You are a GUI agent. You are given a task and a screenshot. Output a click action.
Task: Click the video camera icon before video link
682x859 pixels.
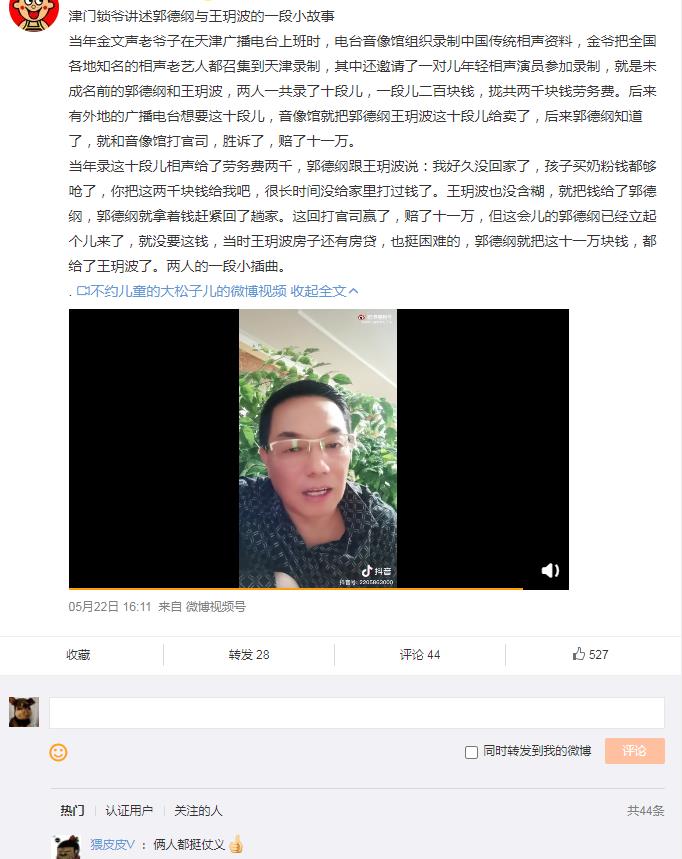pos(83,291)
